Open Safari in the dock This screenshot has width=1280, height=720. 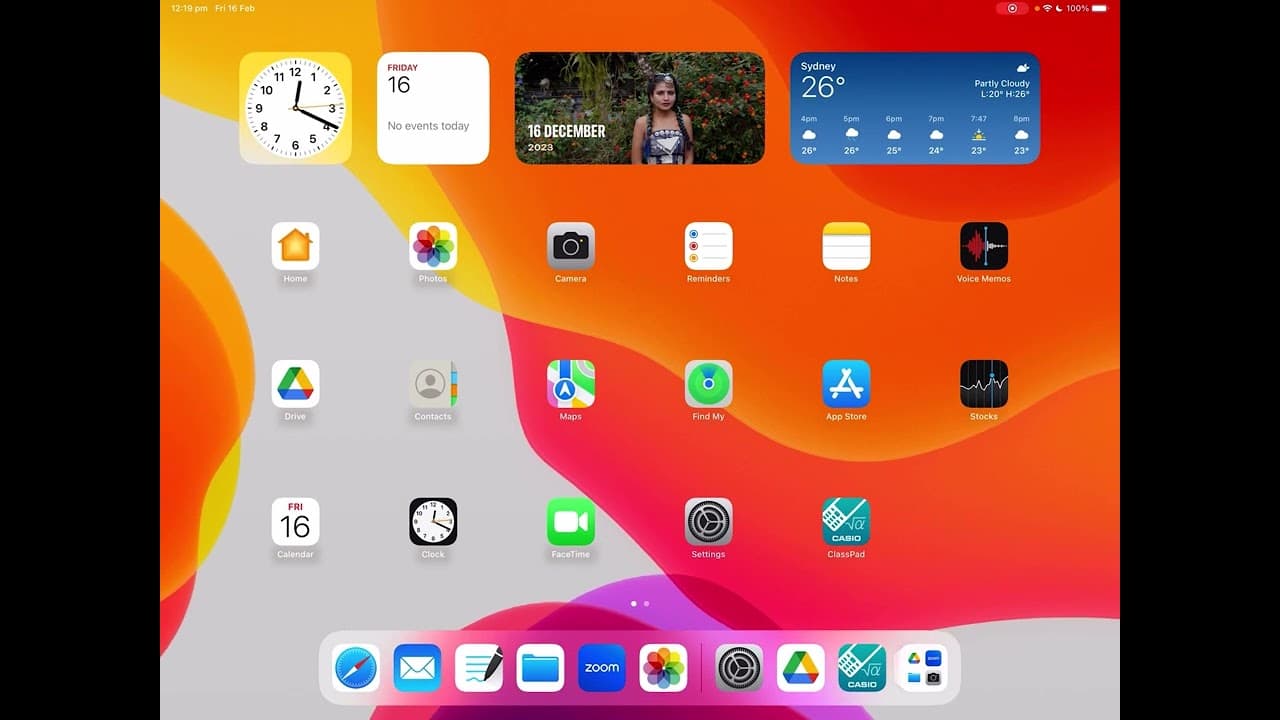(x=356, y=668)
